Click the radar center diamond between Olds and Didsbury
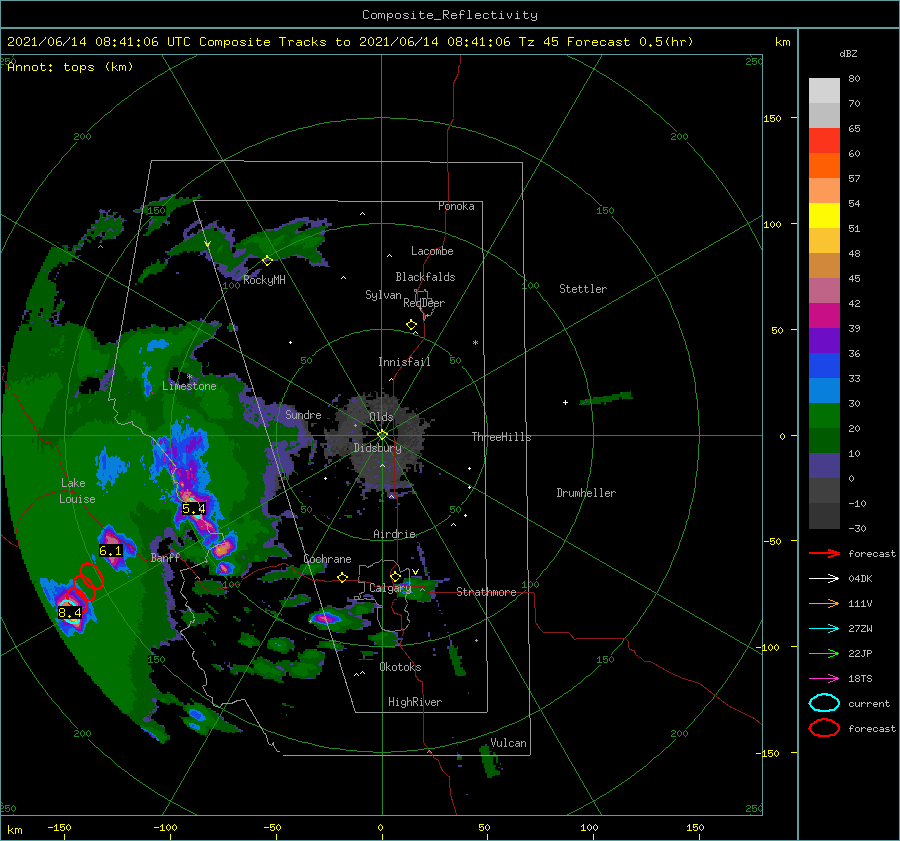Image resolution: width=900 pixels, height=841 pixels. coord(382,435)
